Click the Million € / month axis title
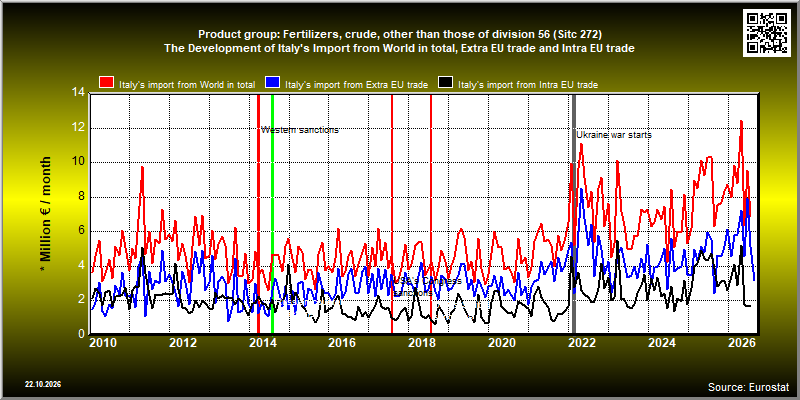The width and height of the screenshot is (800, 400). pos(46,213)
